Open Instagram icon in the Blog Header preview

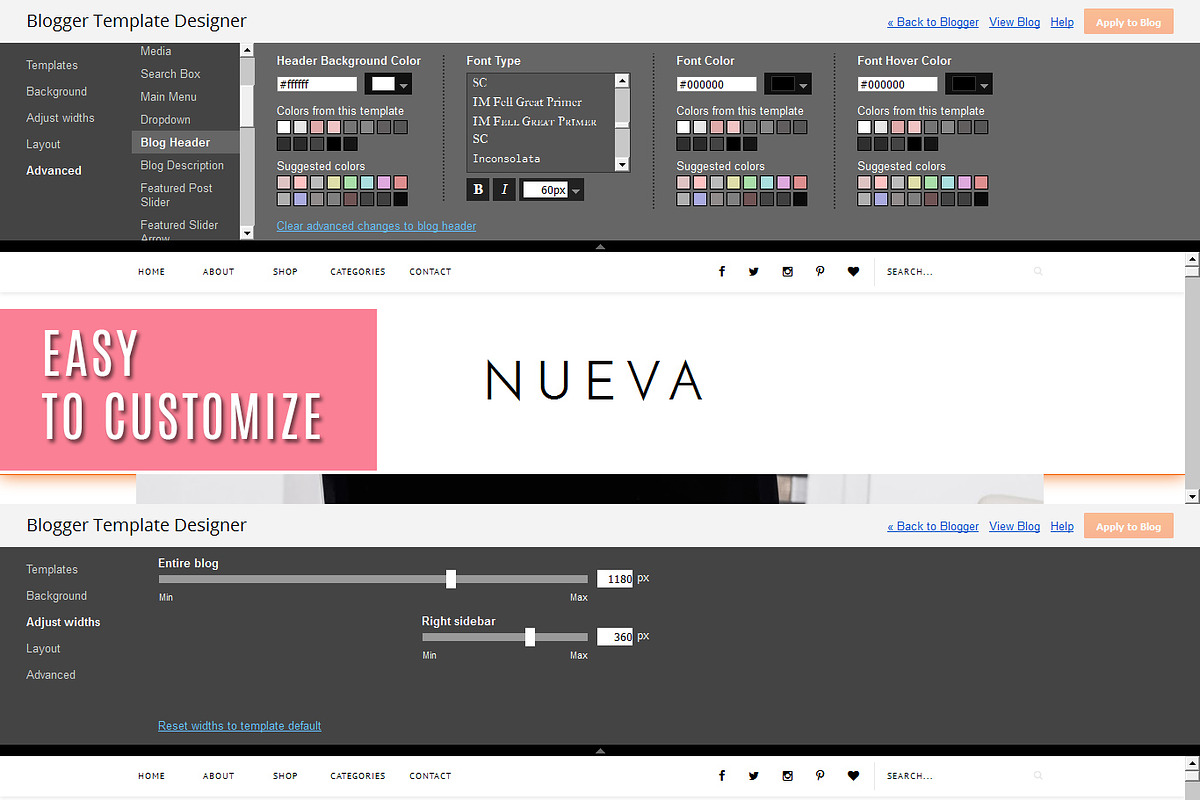788,272
